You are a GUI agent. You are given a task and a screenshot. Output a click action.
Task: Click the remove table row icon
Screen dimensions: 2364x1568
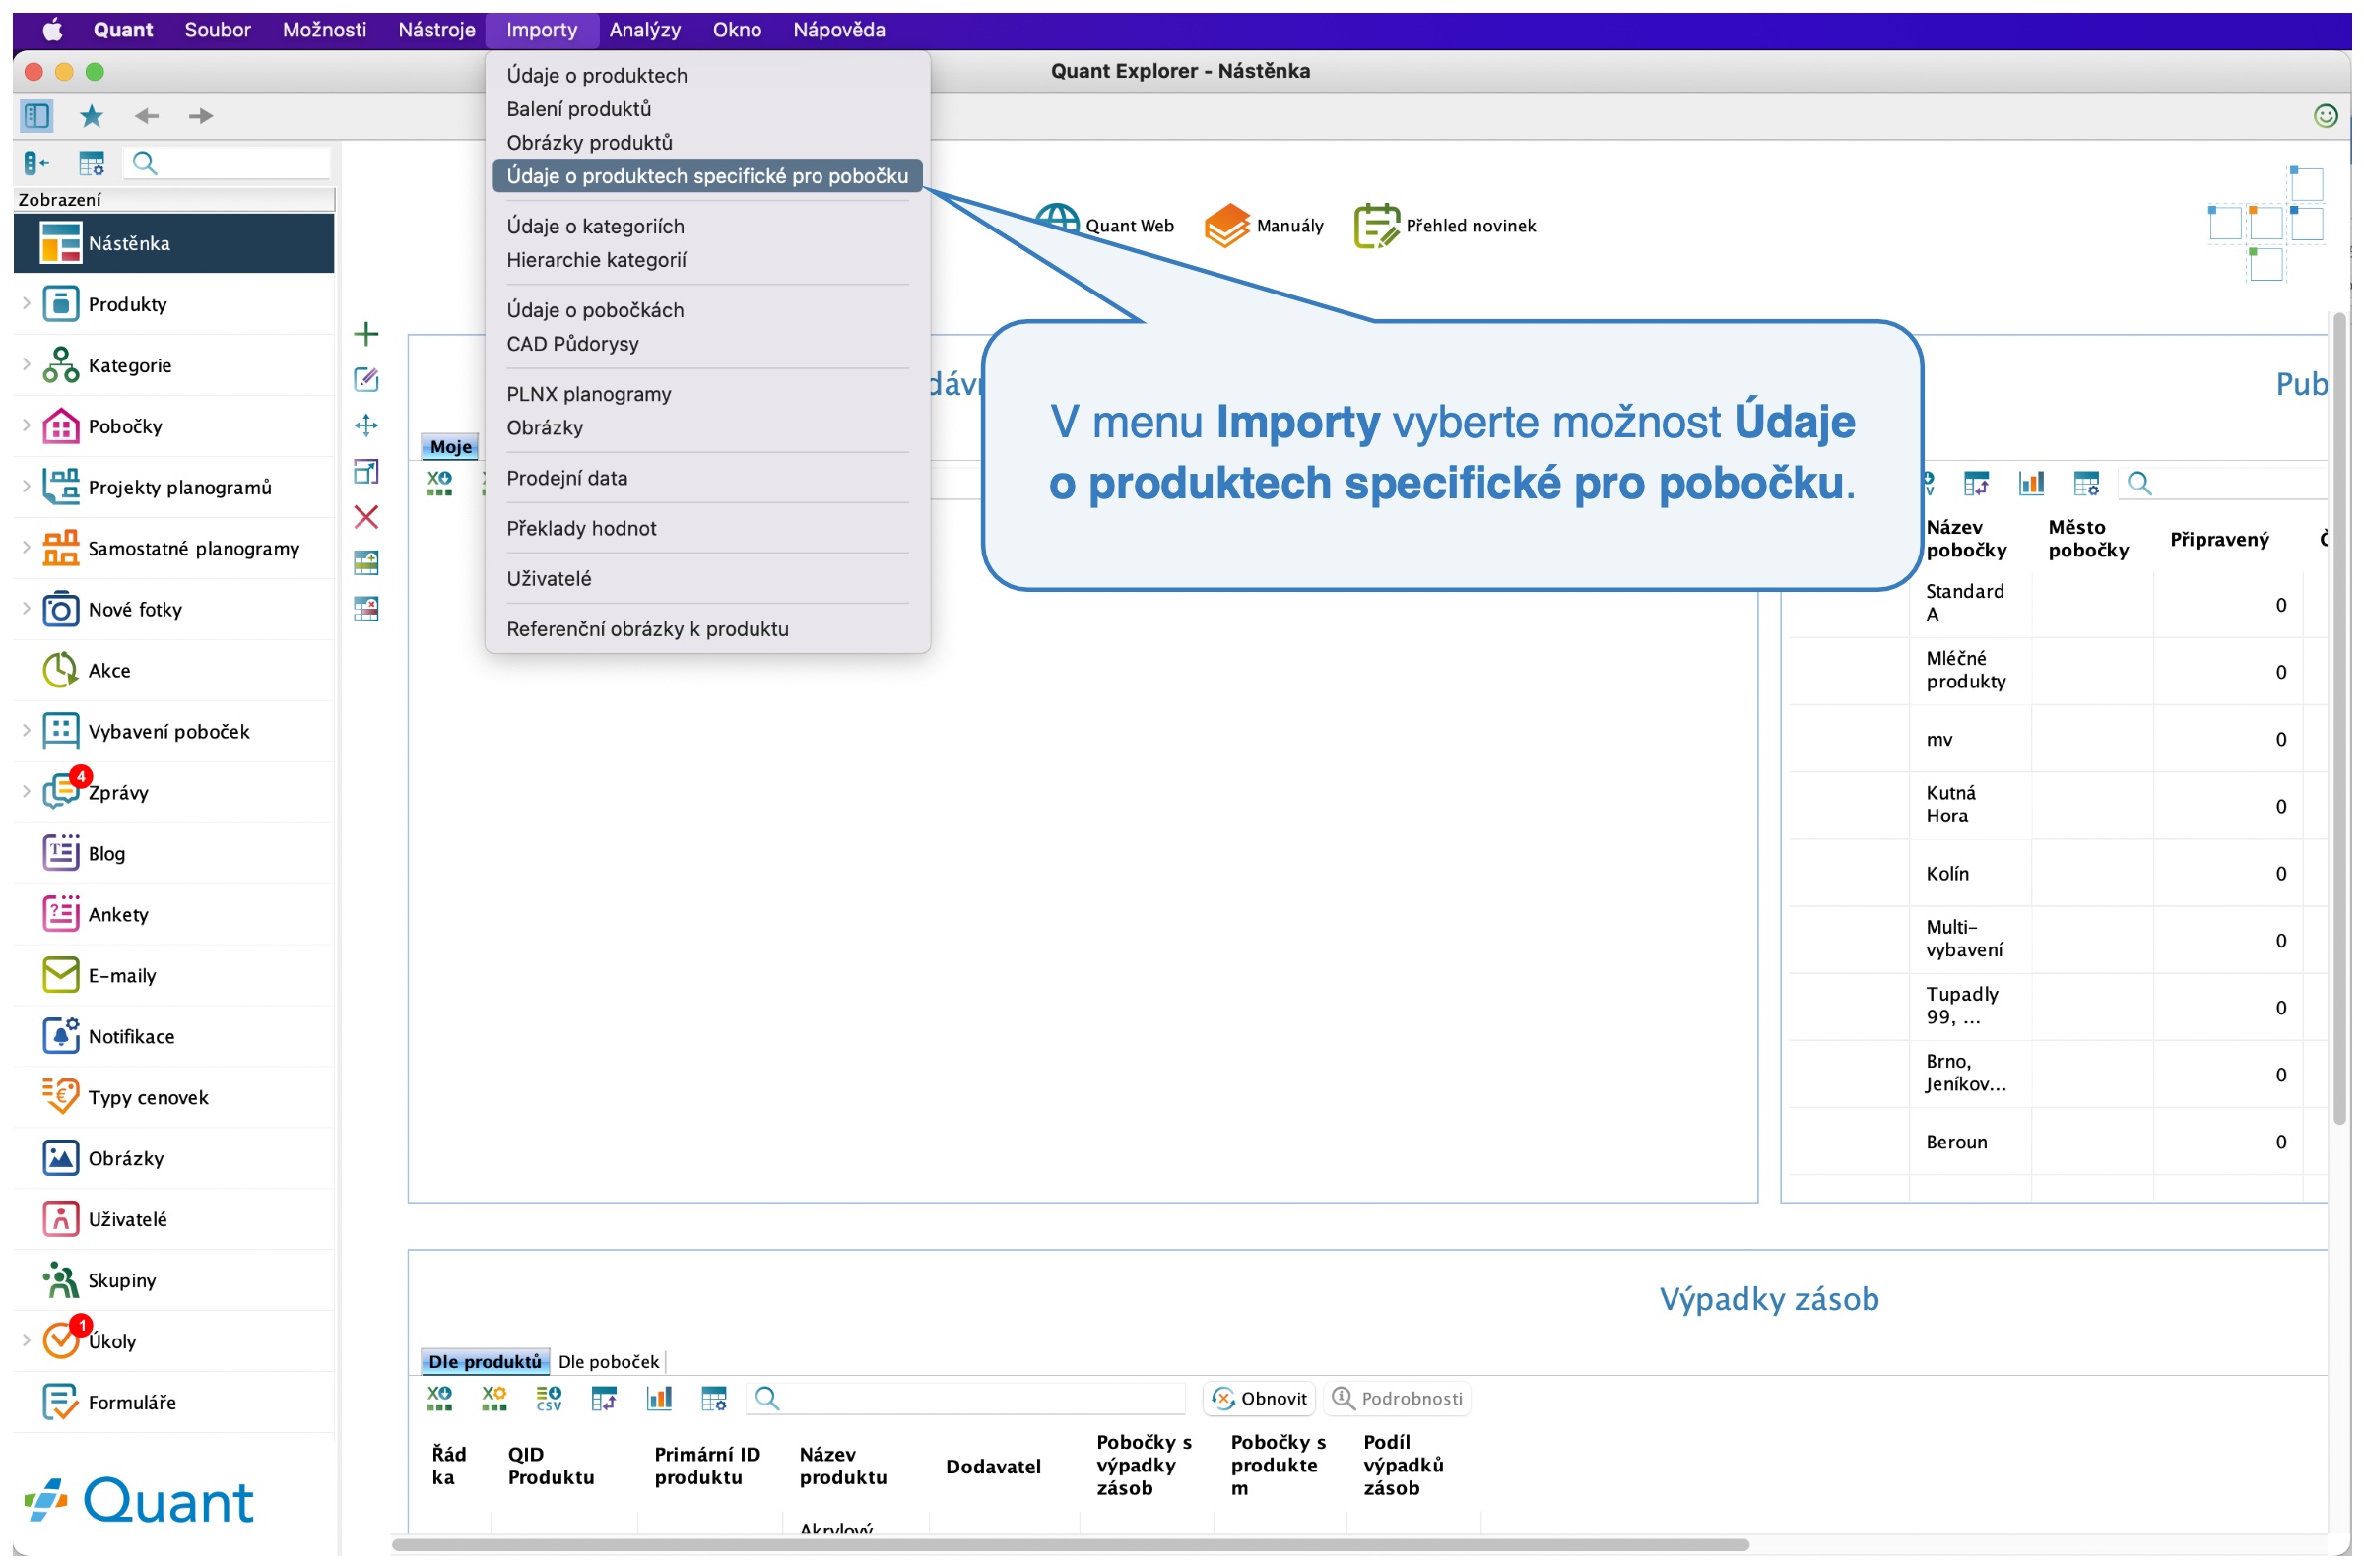click(x=366, y=609)
